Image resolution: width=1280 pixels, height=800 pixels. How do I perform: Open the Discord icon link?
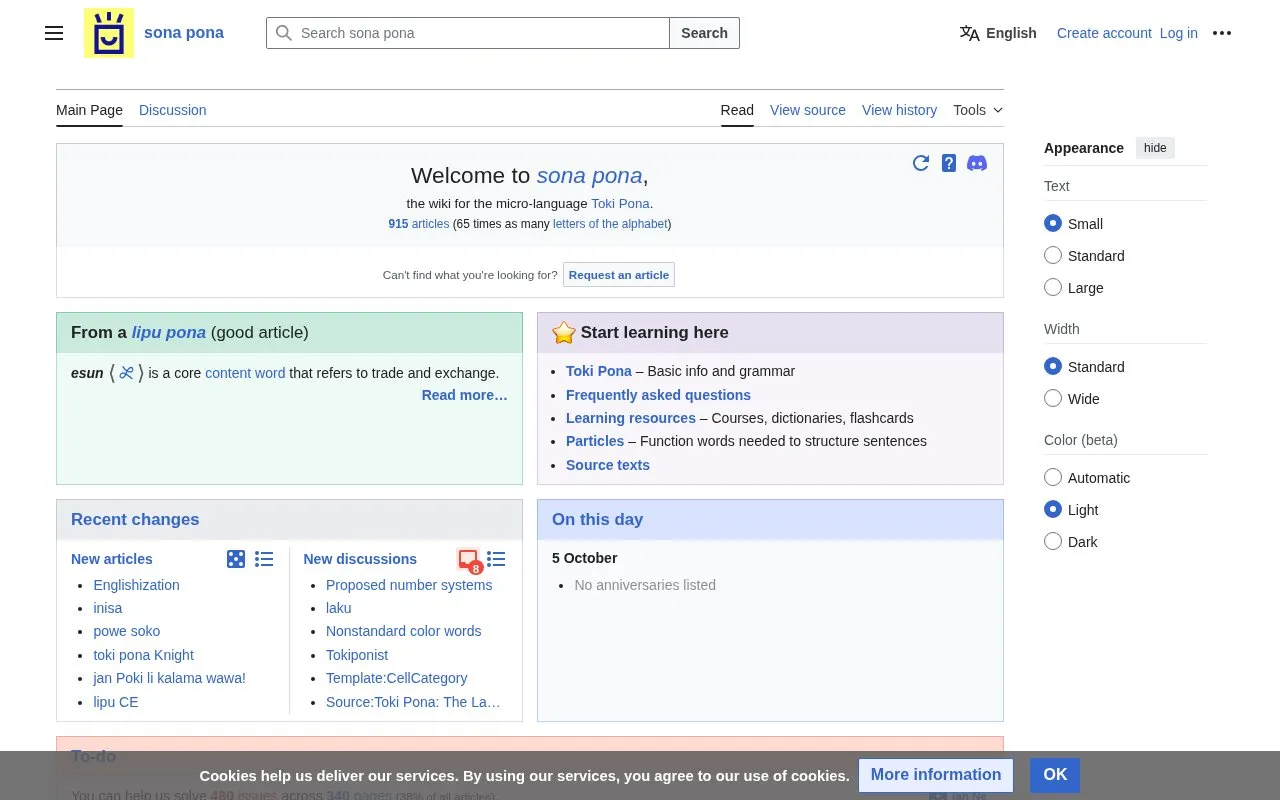point(977,163)
